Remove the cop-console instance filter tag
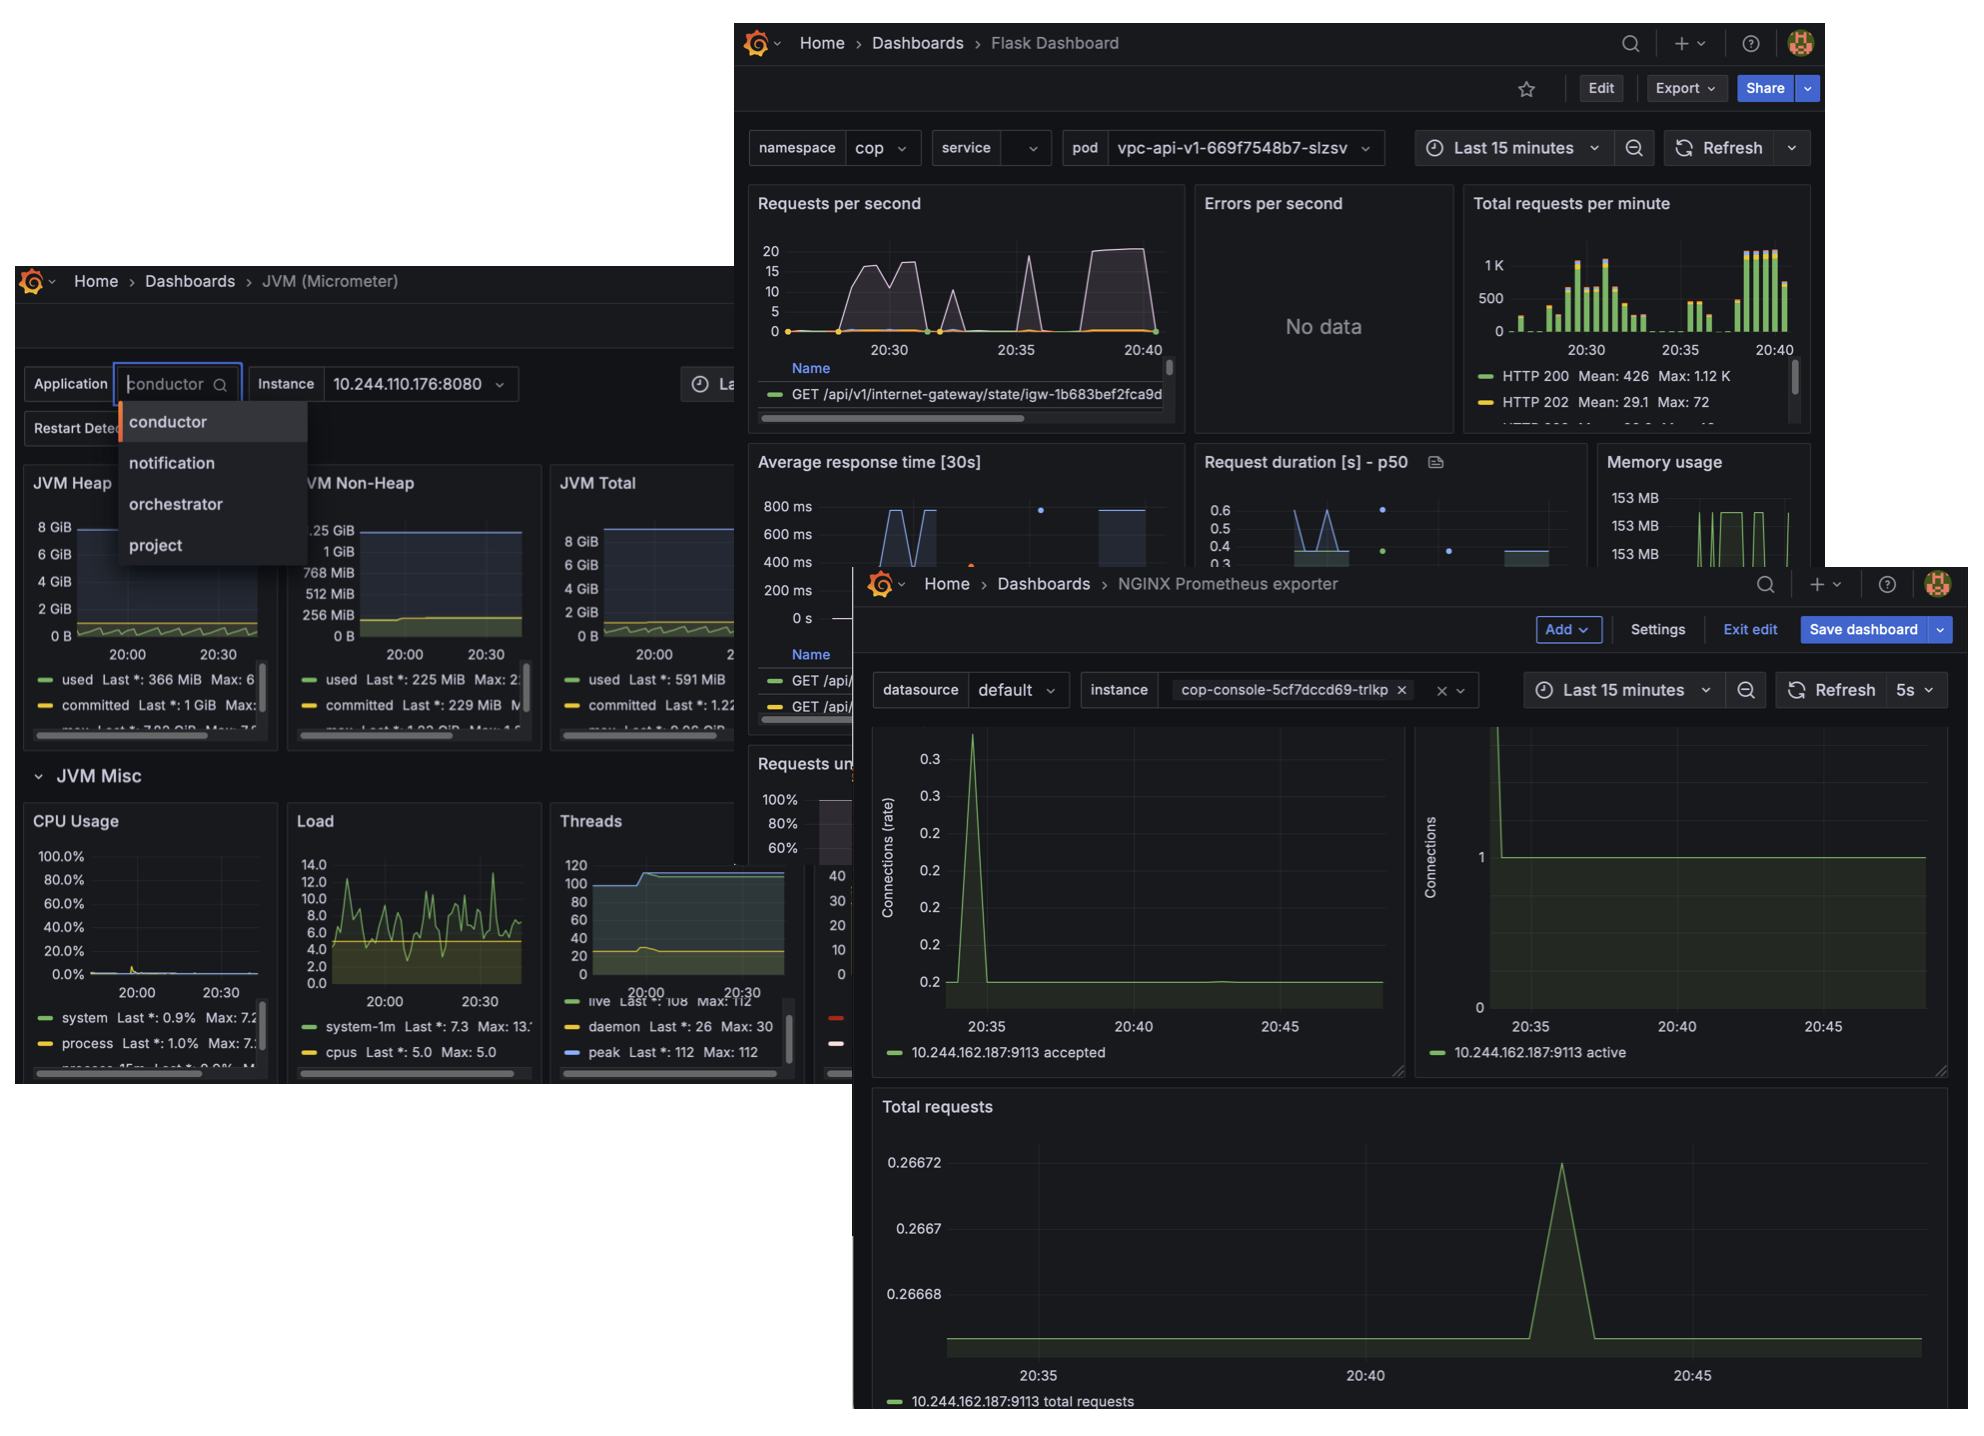1984x1436 pixels. [x=1403, y=690]
